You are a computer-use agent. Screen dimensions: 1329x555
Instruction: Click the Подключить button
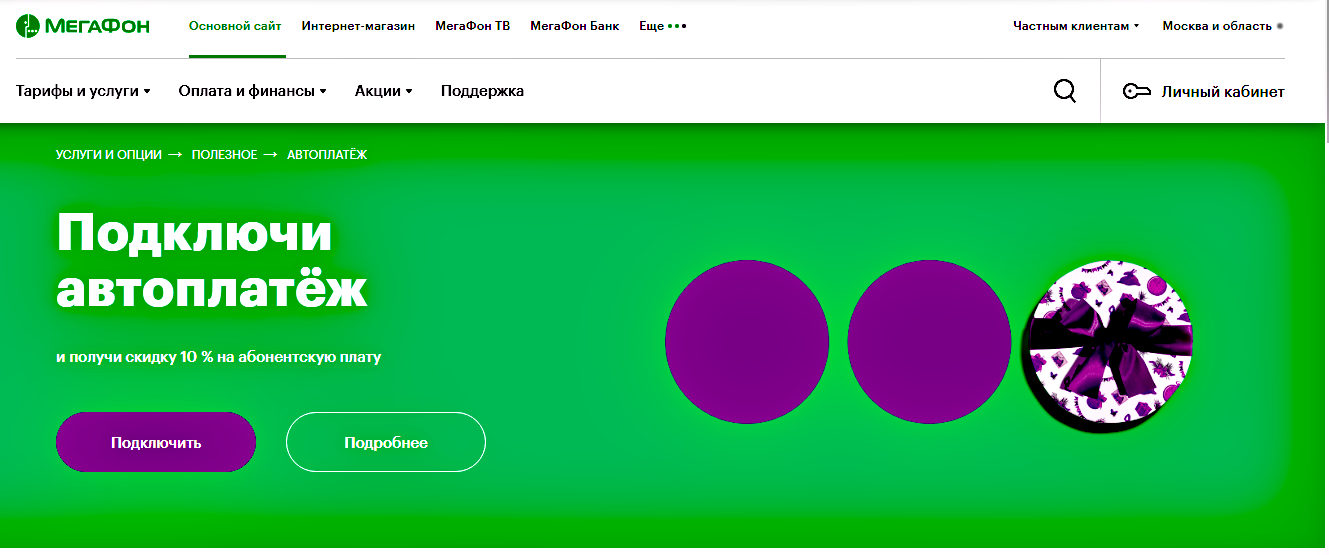click(x=156, y=442)
